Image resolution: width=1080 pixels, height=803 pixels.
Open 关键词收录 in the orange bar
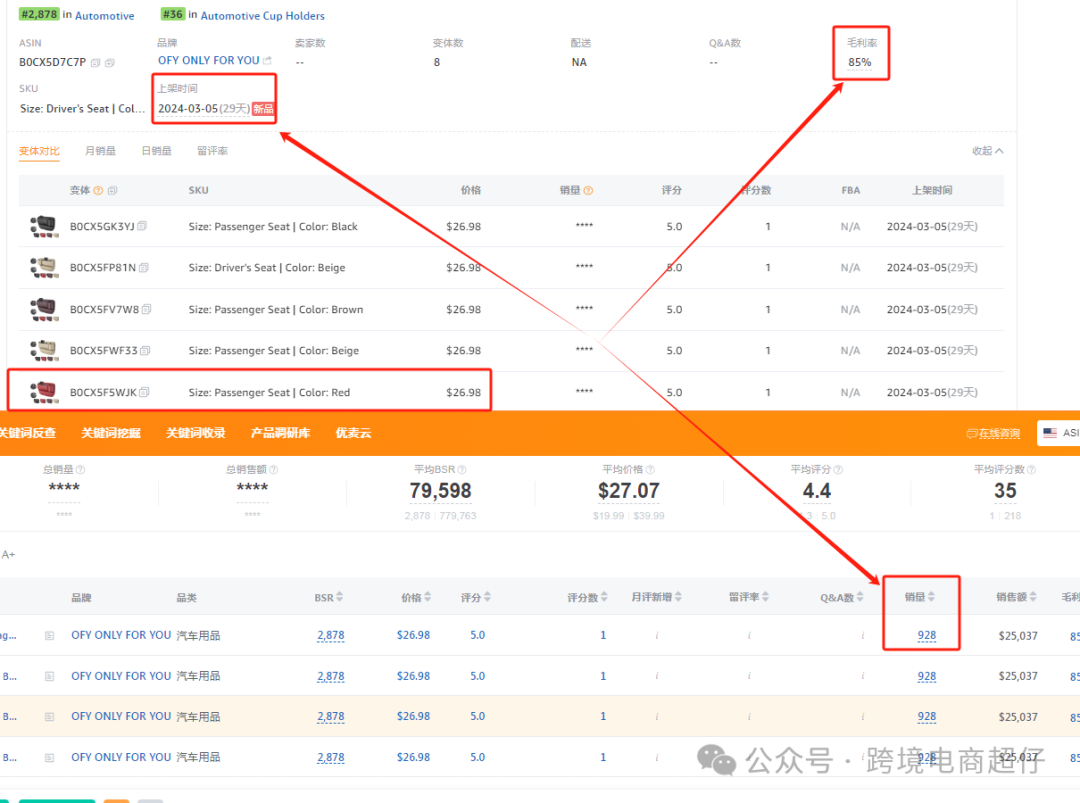[196, 433]
